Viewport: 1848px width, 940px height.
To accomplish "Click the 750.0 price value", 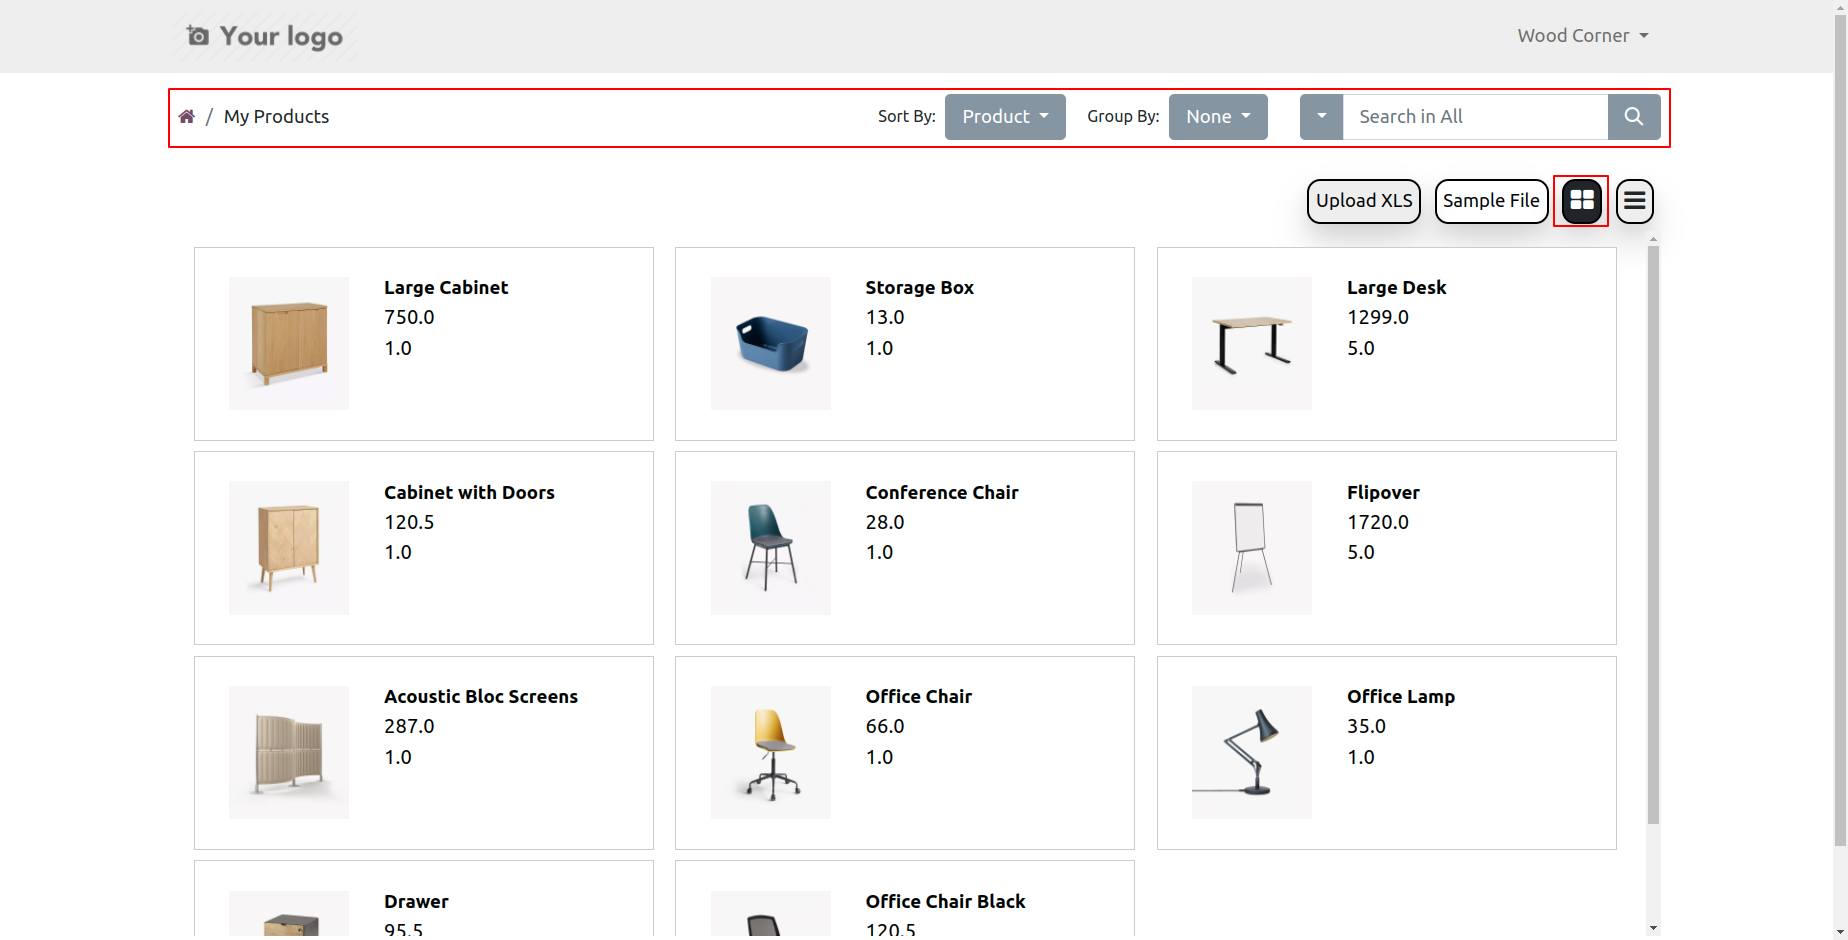I will coord(409,318).
